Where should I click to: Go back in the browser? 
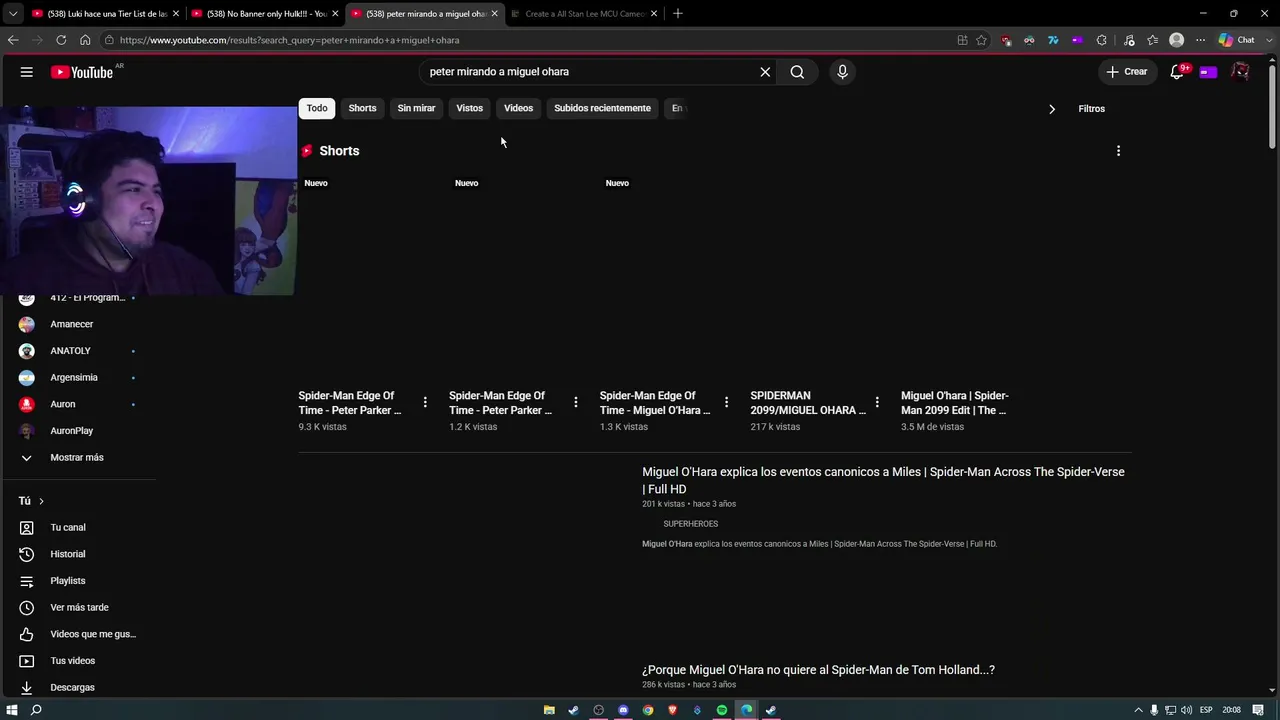tap(13, 40)
